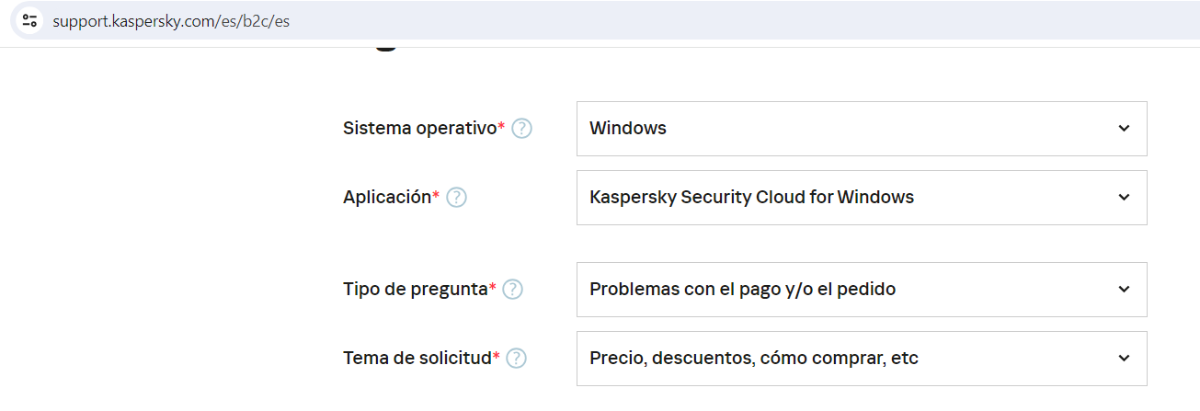The height and width of the screenshot is (411, 1200).
Task: Click help icon beside Sistema operativo
Action: coord(521,128)
